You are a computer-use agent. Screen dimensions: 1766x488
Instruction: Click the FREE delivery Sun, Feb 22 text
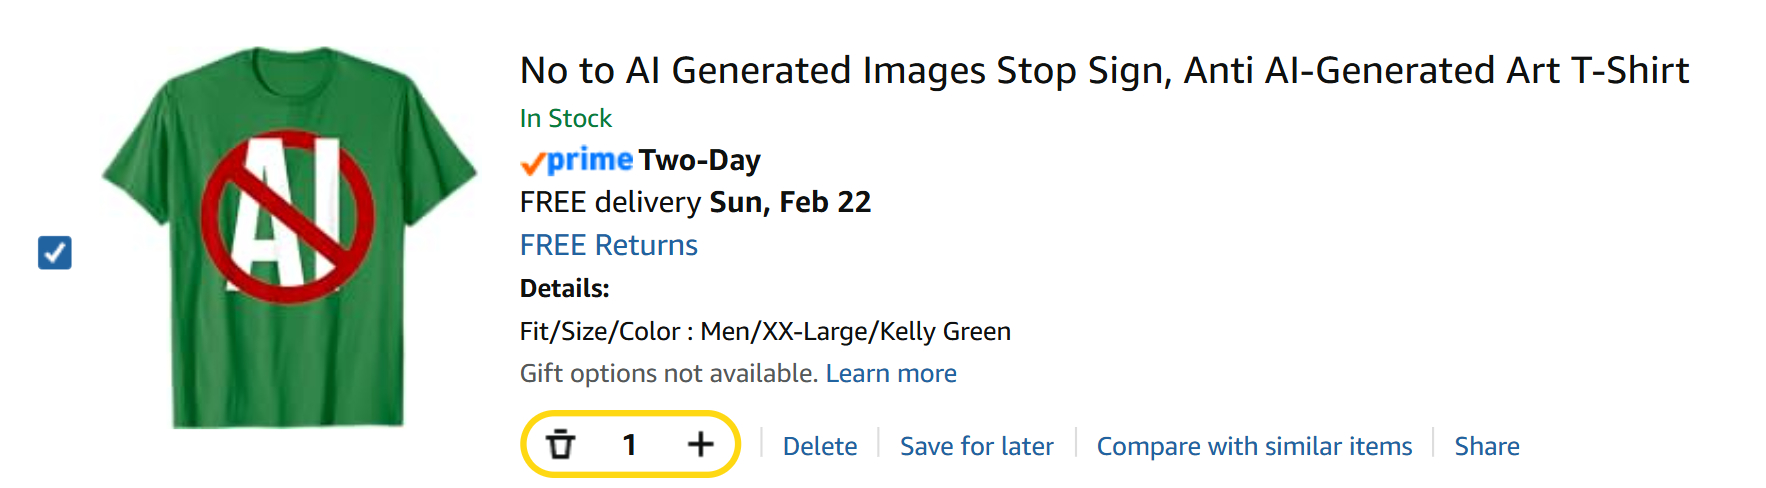pos(695,202)
